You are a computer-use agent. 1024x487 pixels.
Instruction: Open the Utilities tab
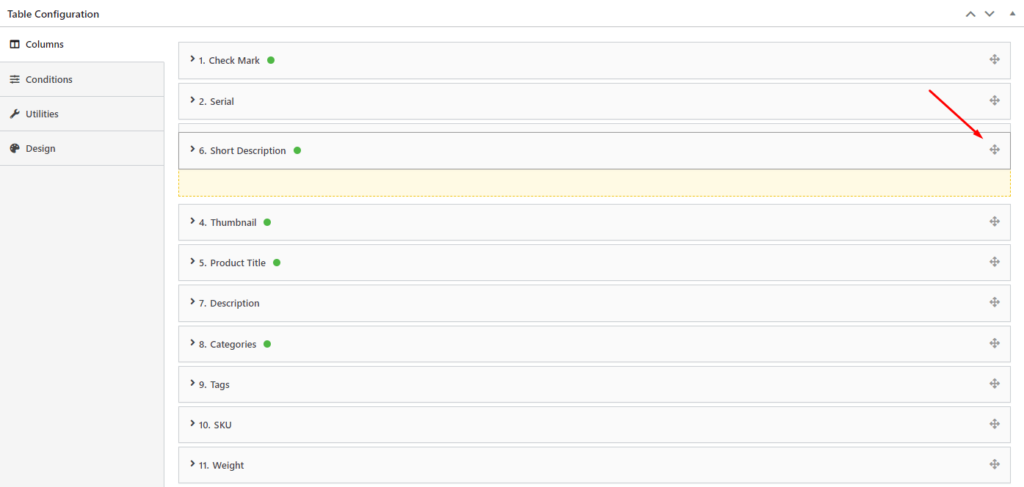pyautogui.click(x=42, y=114)
